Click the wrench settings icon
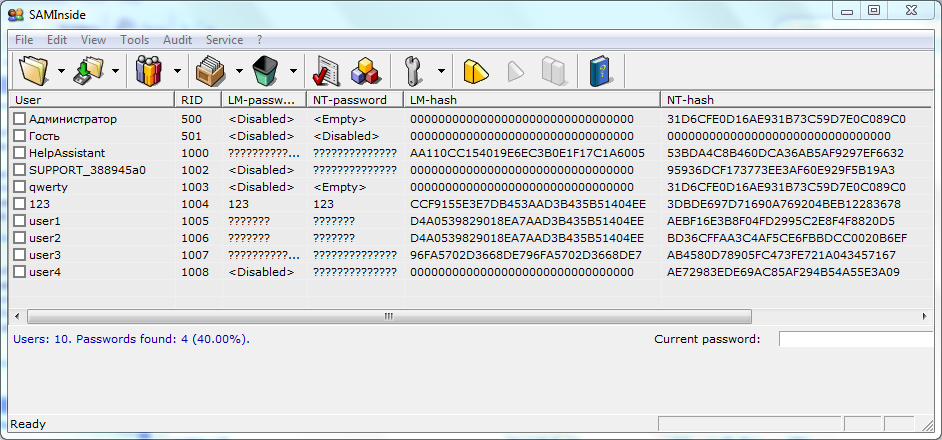Viewport: 942px width, 440px height. pyautogui.click(x=413, y=71)
